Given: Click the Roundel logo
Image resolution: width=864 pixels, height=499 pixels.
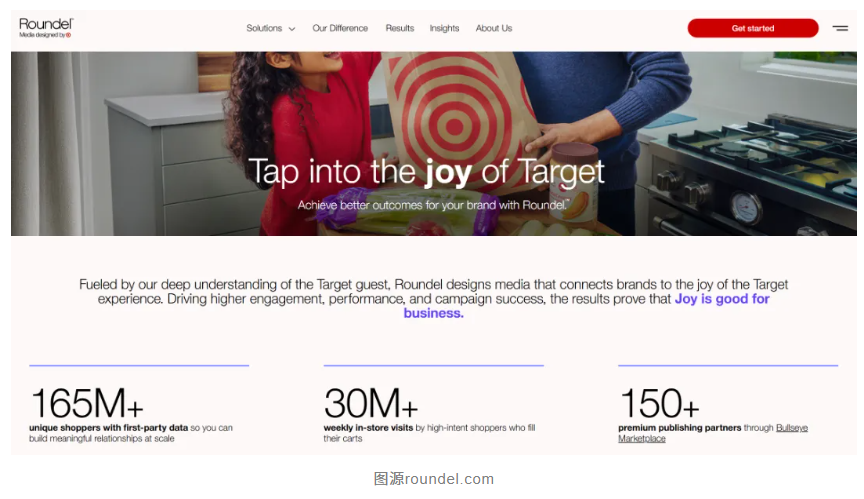Looking at the screenshot, I should tap(46, 24).
